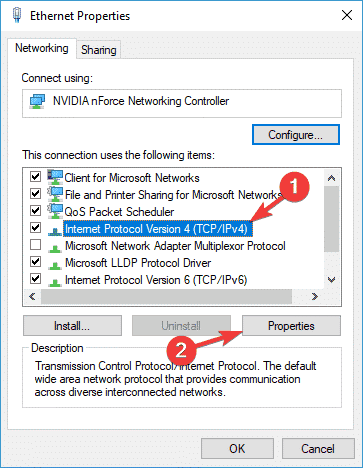Click the Network Adapter Multiplexor Protocol icon

pyautogui.click(x=55, y=248)
